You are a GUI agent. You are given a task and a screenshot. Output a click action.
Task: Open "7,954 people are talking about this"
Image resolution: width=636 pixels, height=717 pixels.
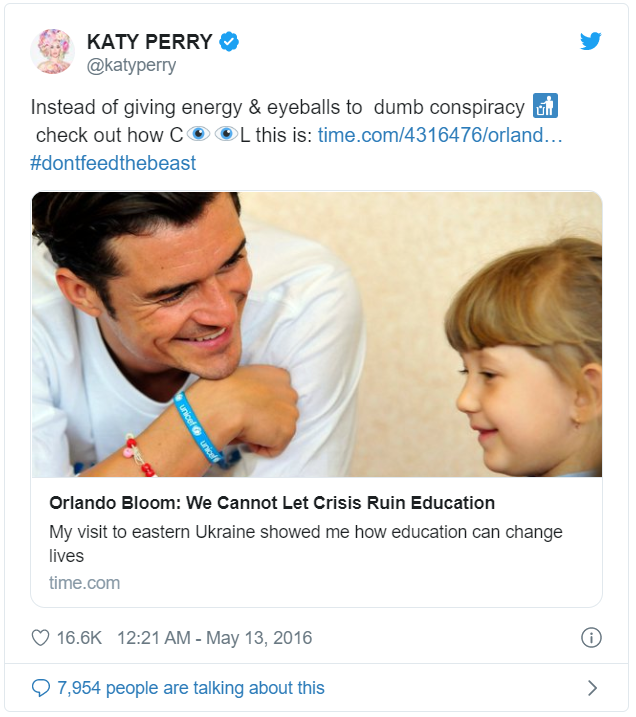[x=190, y=688]
